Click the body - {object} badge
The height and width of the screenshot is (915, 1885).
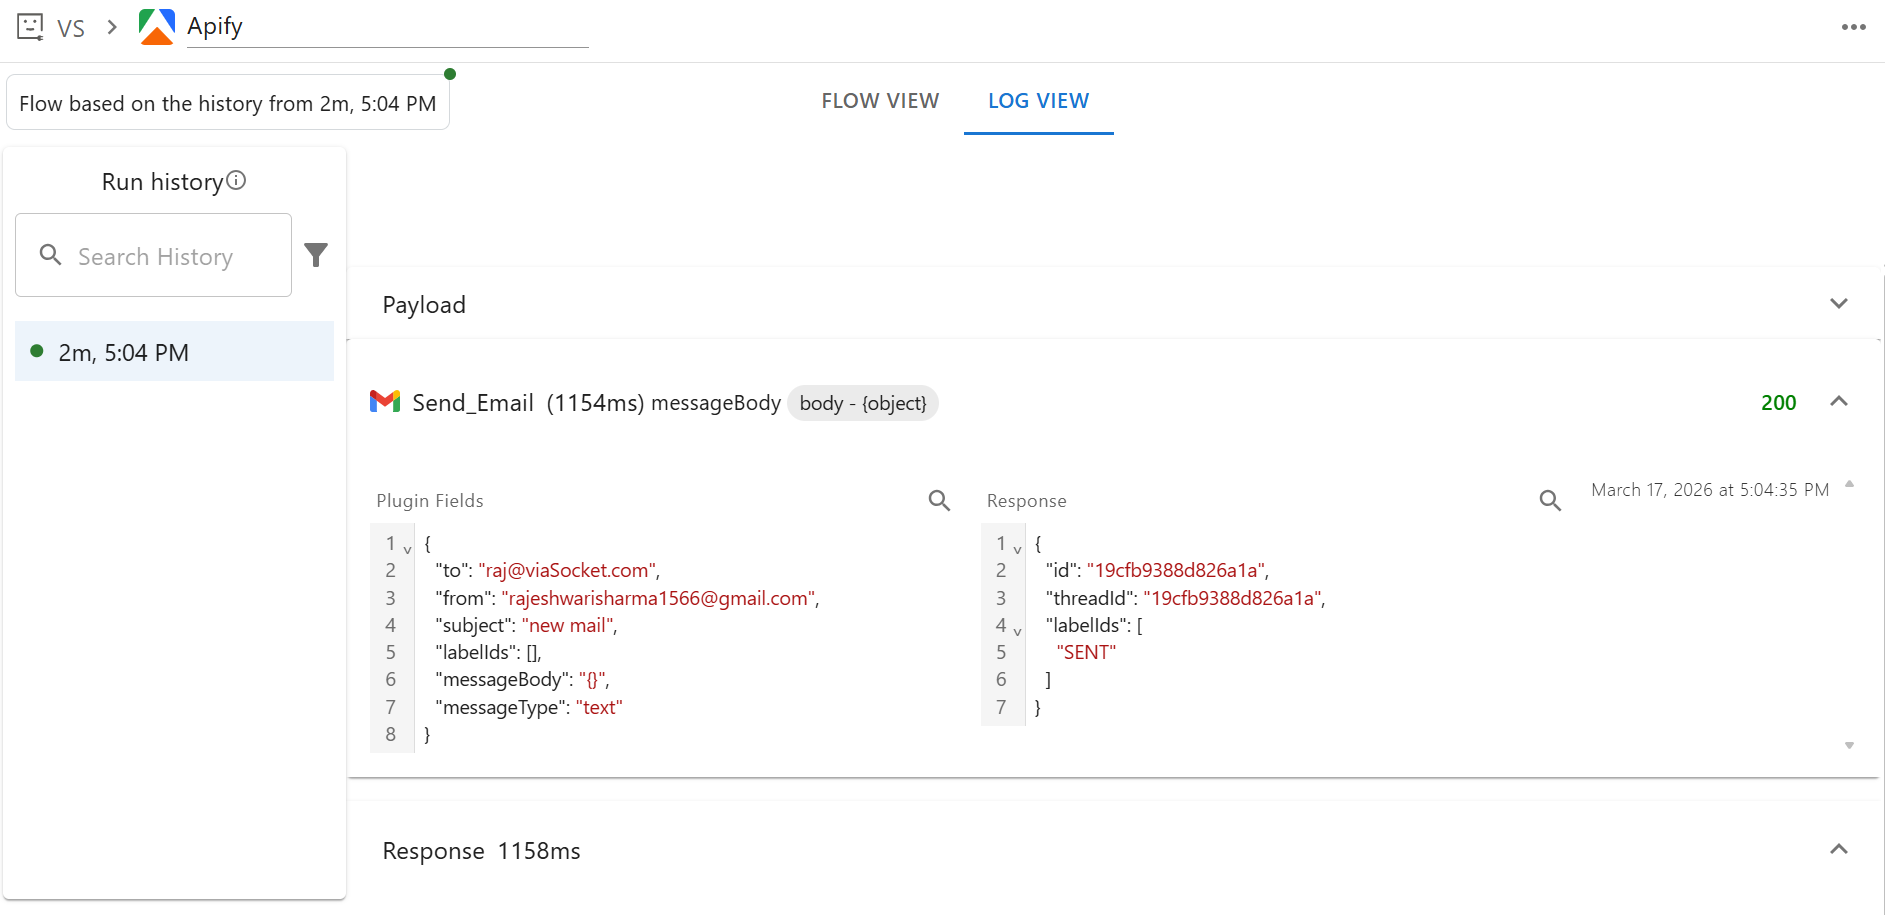[862, 403]
